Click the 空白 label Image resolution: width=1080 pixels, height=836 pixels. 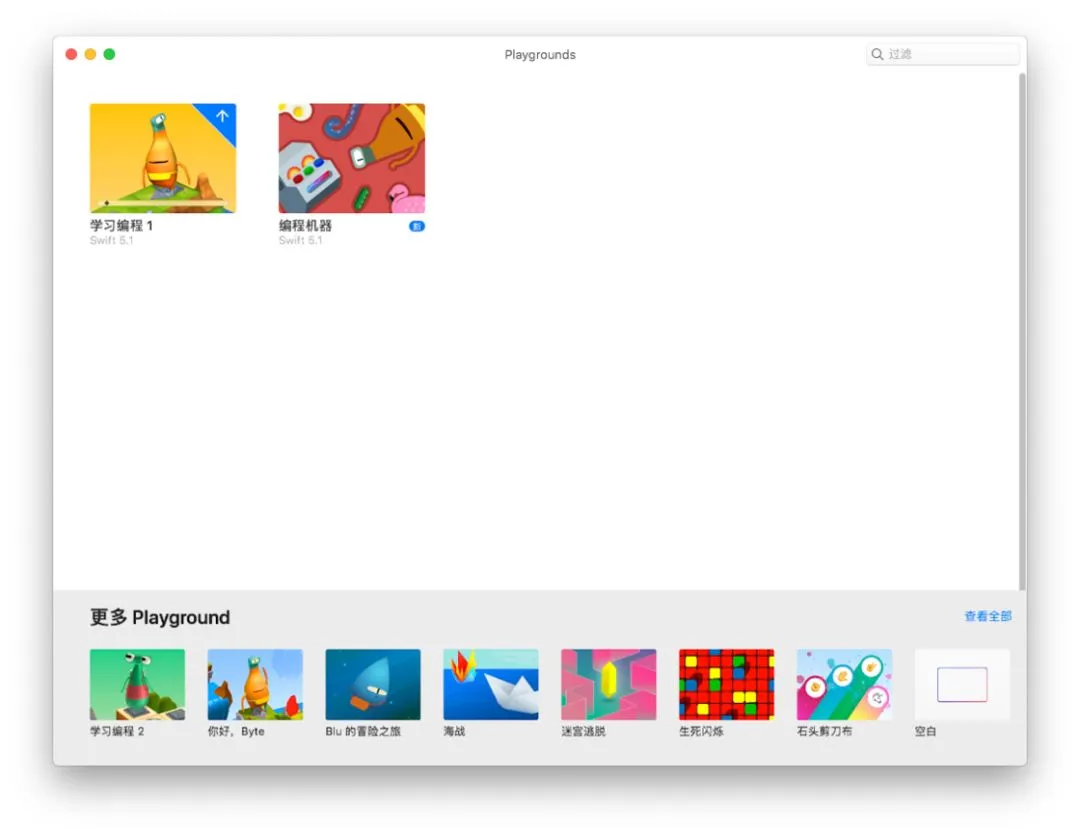(925, 731)
